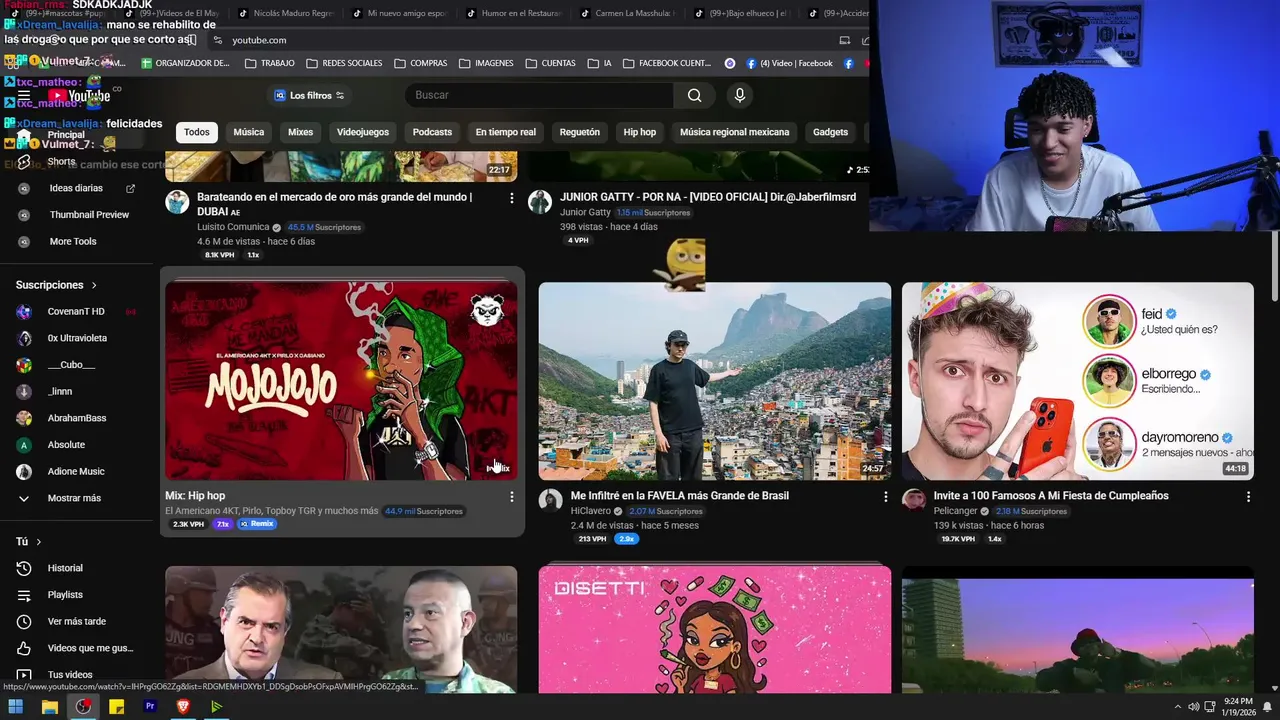Open options menu for Mix: Hip hop
The height and width of the screenshot is (720, 1280).
(512, 497)
